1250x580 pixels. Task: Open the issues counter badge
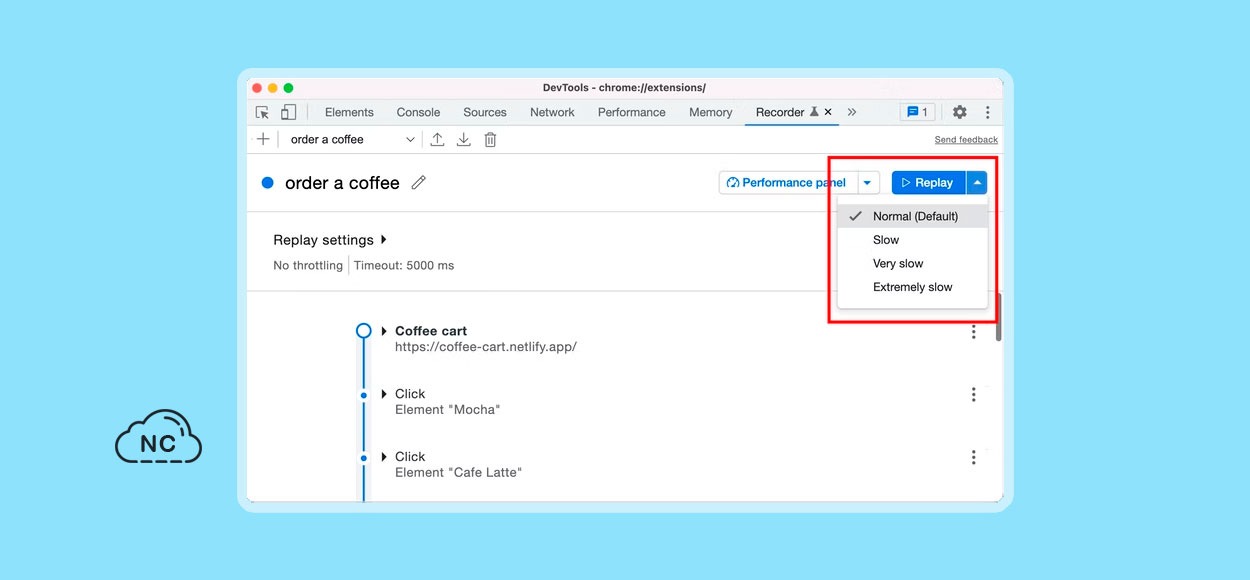click(917, 112)
